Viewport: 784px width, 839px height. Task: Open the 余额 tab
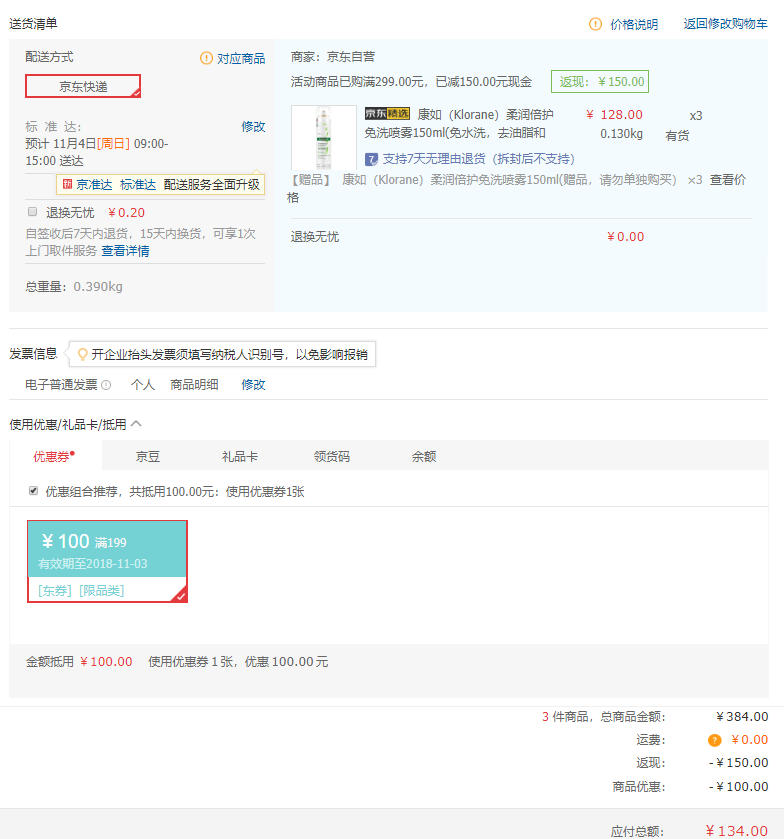pyautogui.click(x=424, y=456)
